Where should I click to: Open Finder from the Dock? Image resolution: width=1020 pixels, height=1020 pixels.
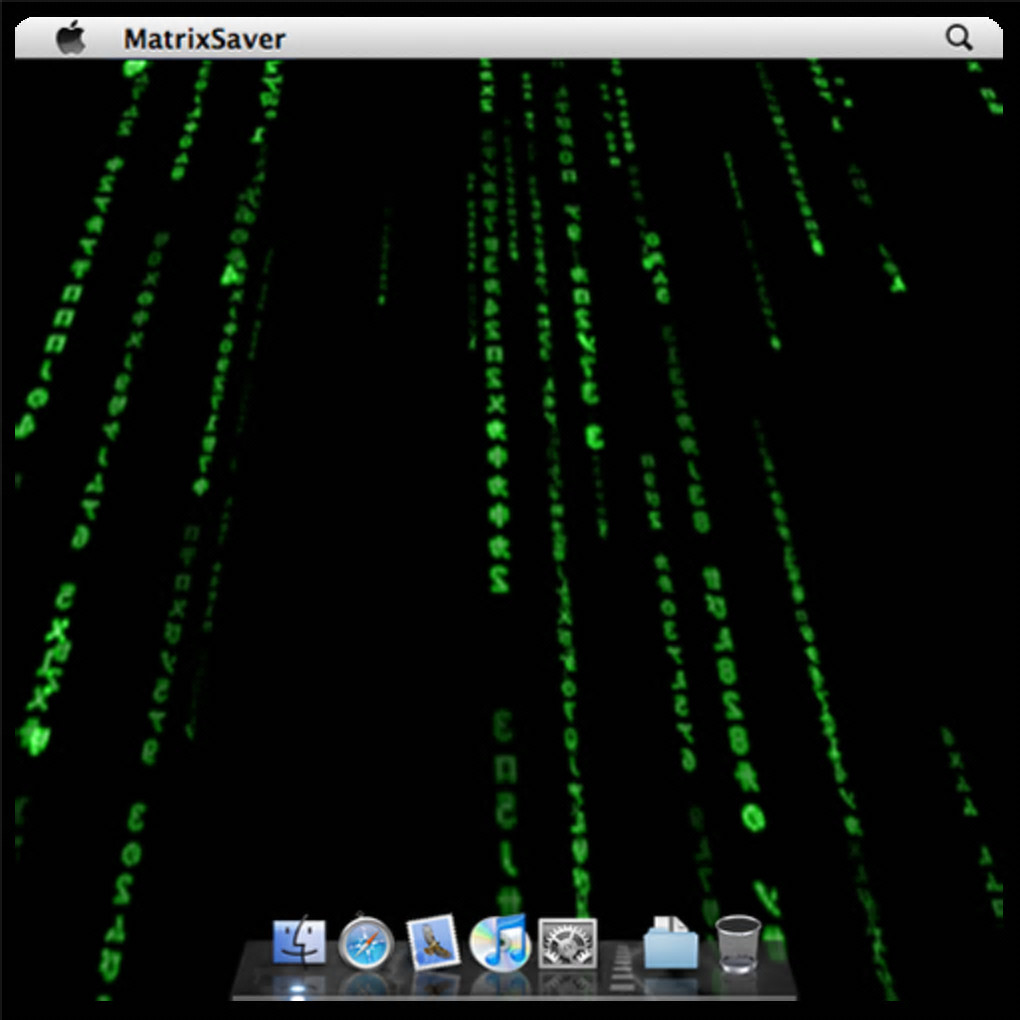(299, 941)
